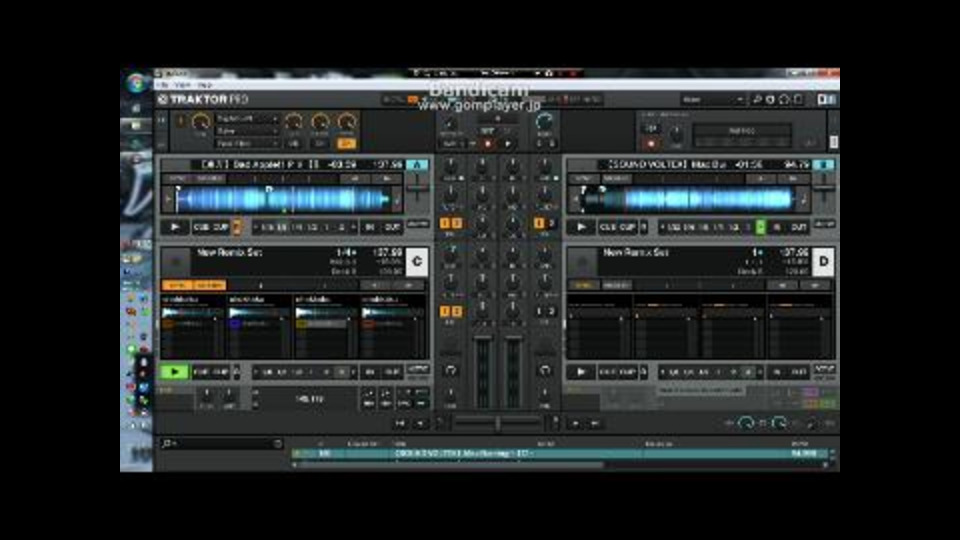The height and width of the screenshot is (540, 960).
Task: Select the highlighted SOUND VOLTEX track row
Action: click(560, 454)
